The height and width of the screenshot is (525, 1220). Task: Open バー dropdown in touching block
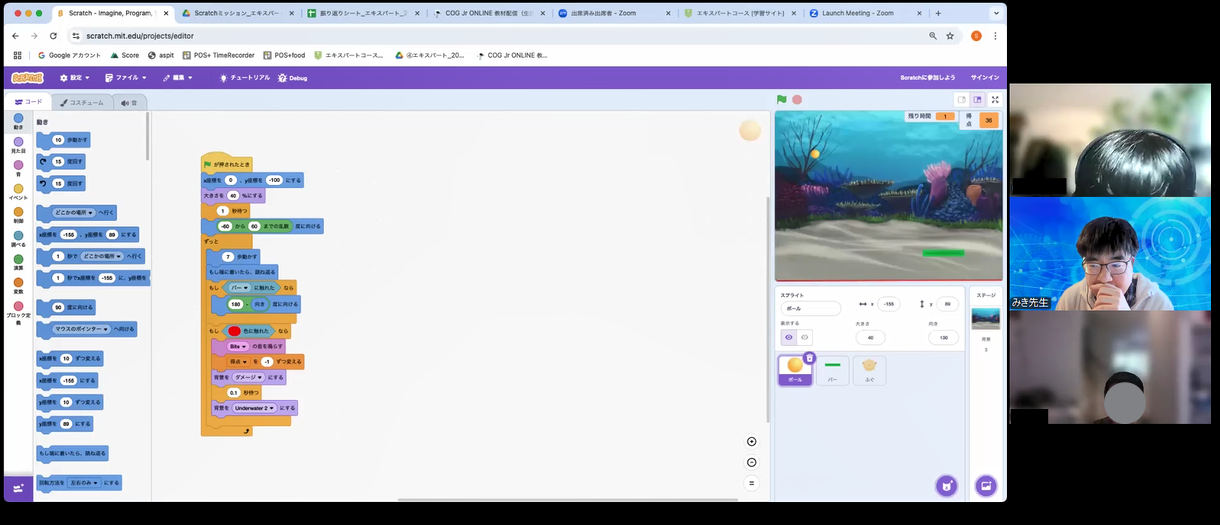[239, 287]
